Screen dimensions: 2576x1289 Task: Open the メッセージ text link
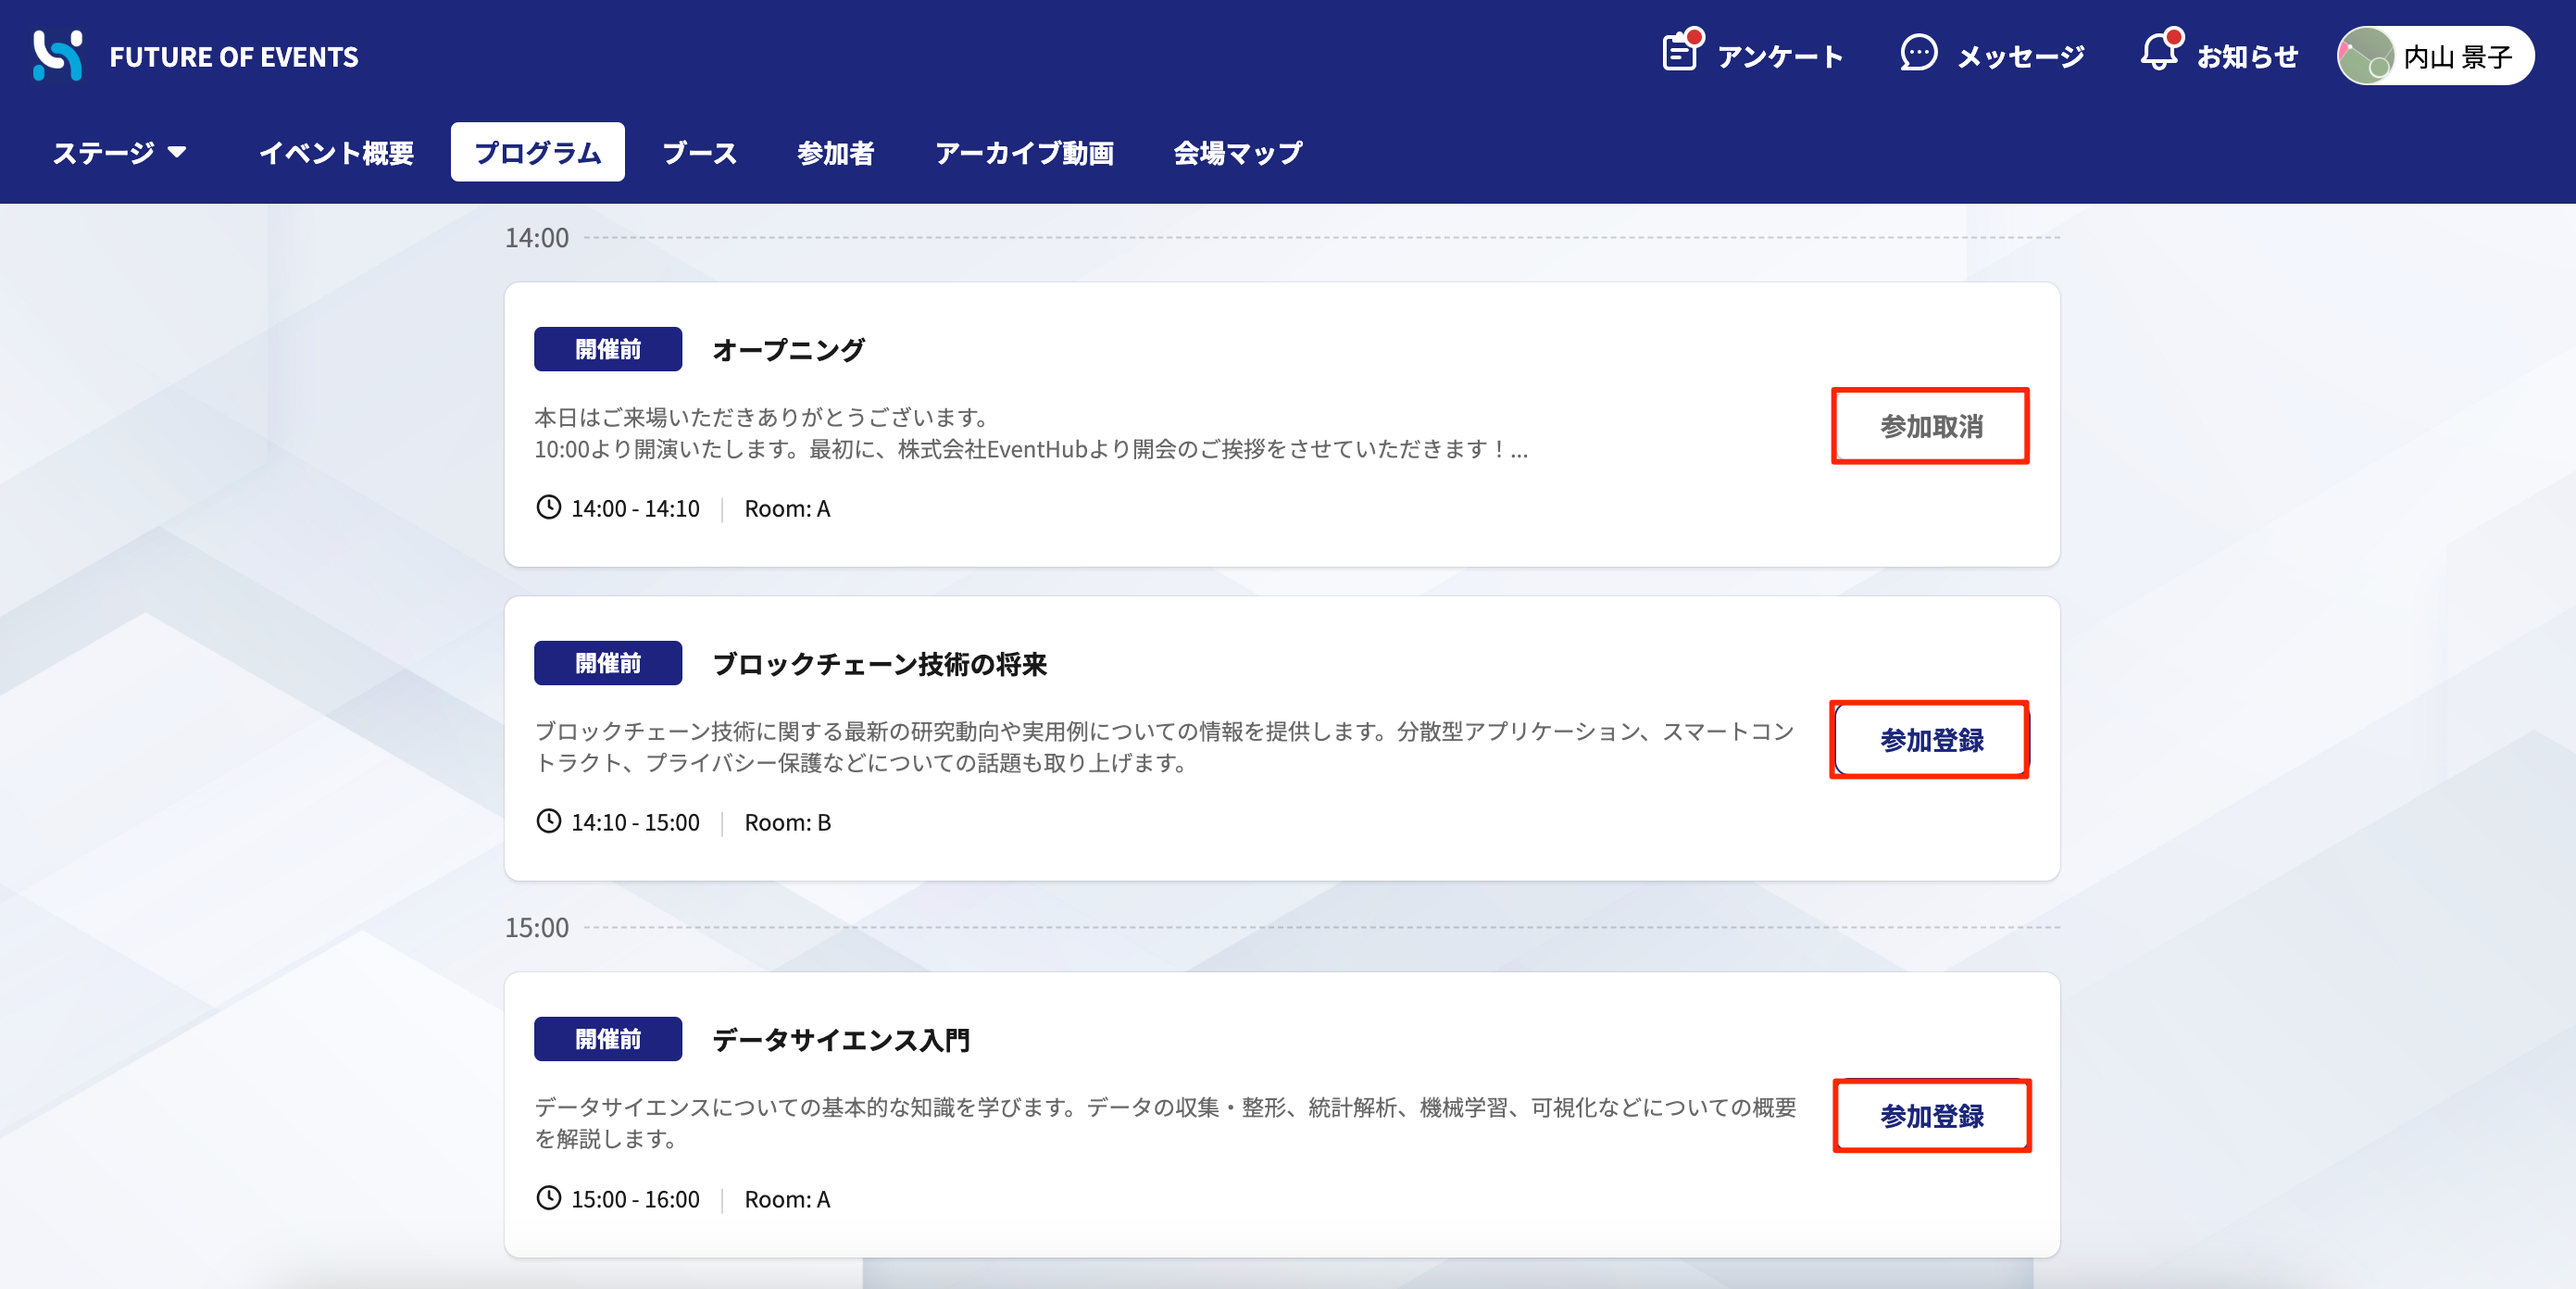[2020, 57]
